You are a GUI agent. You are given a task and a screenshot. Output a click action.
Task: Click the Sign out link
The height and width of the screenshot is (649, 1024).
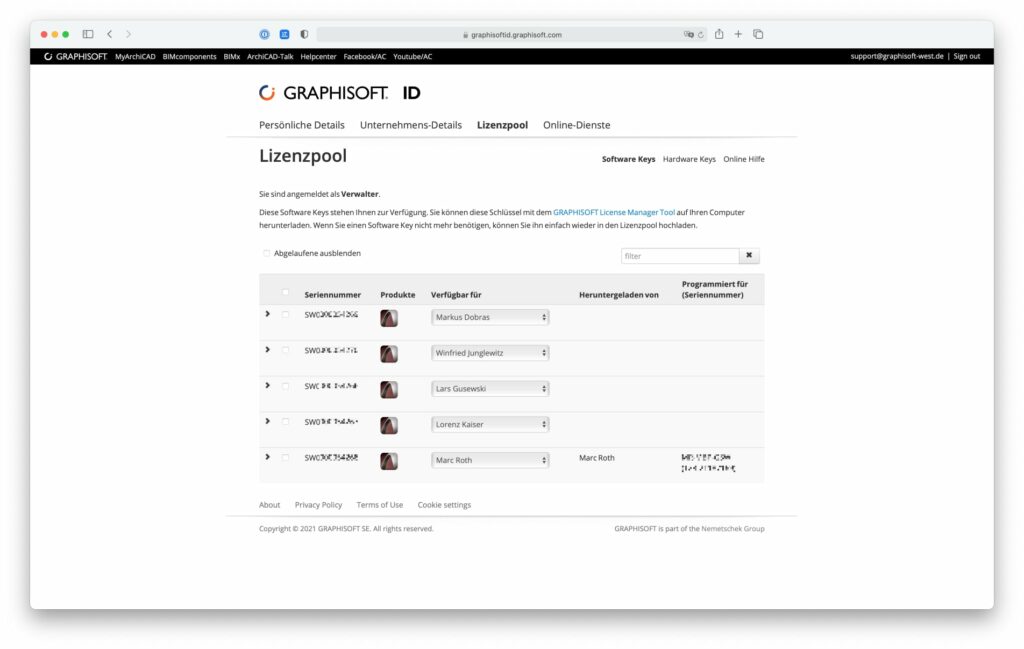(967, 56)
